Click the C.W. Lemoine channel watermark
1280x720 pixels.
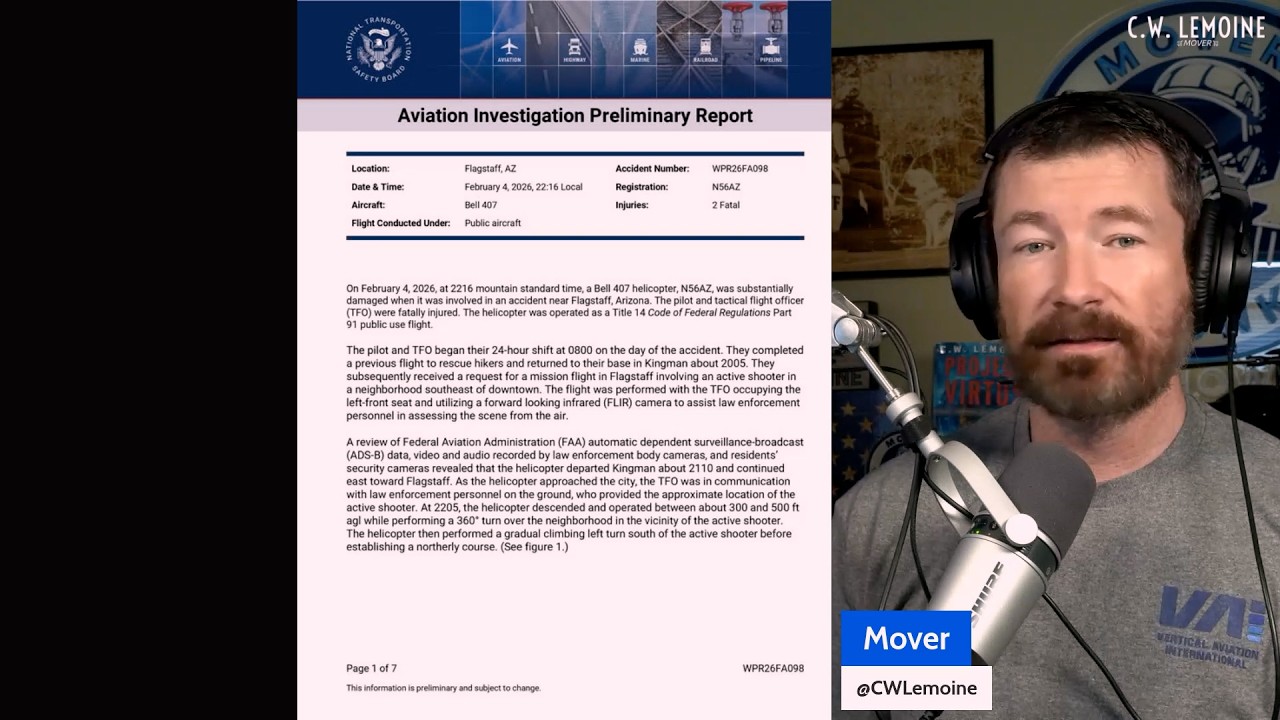pos(1196,30)
